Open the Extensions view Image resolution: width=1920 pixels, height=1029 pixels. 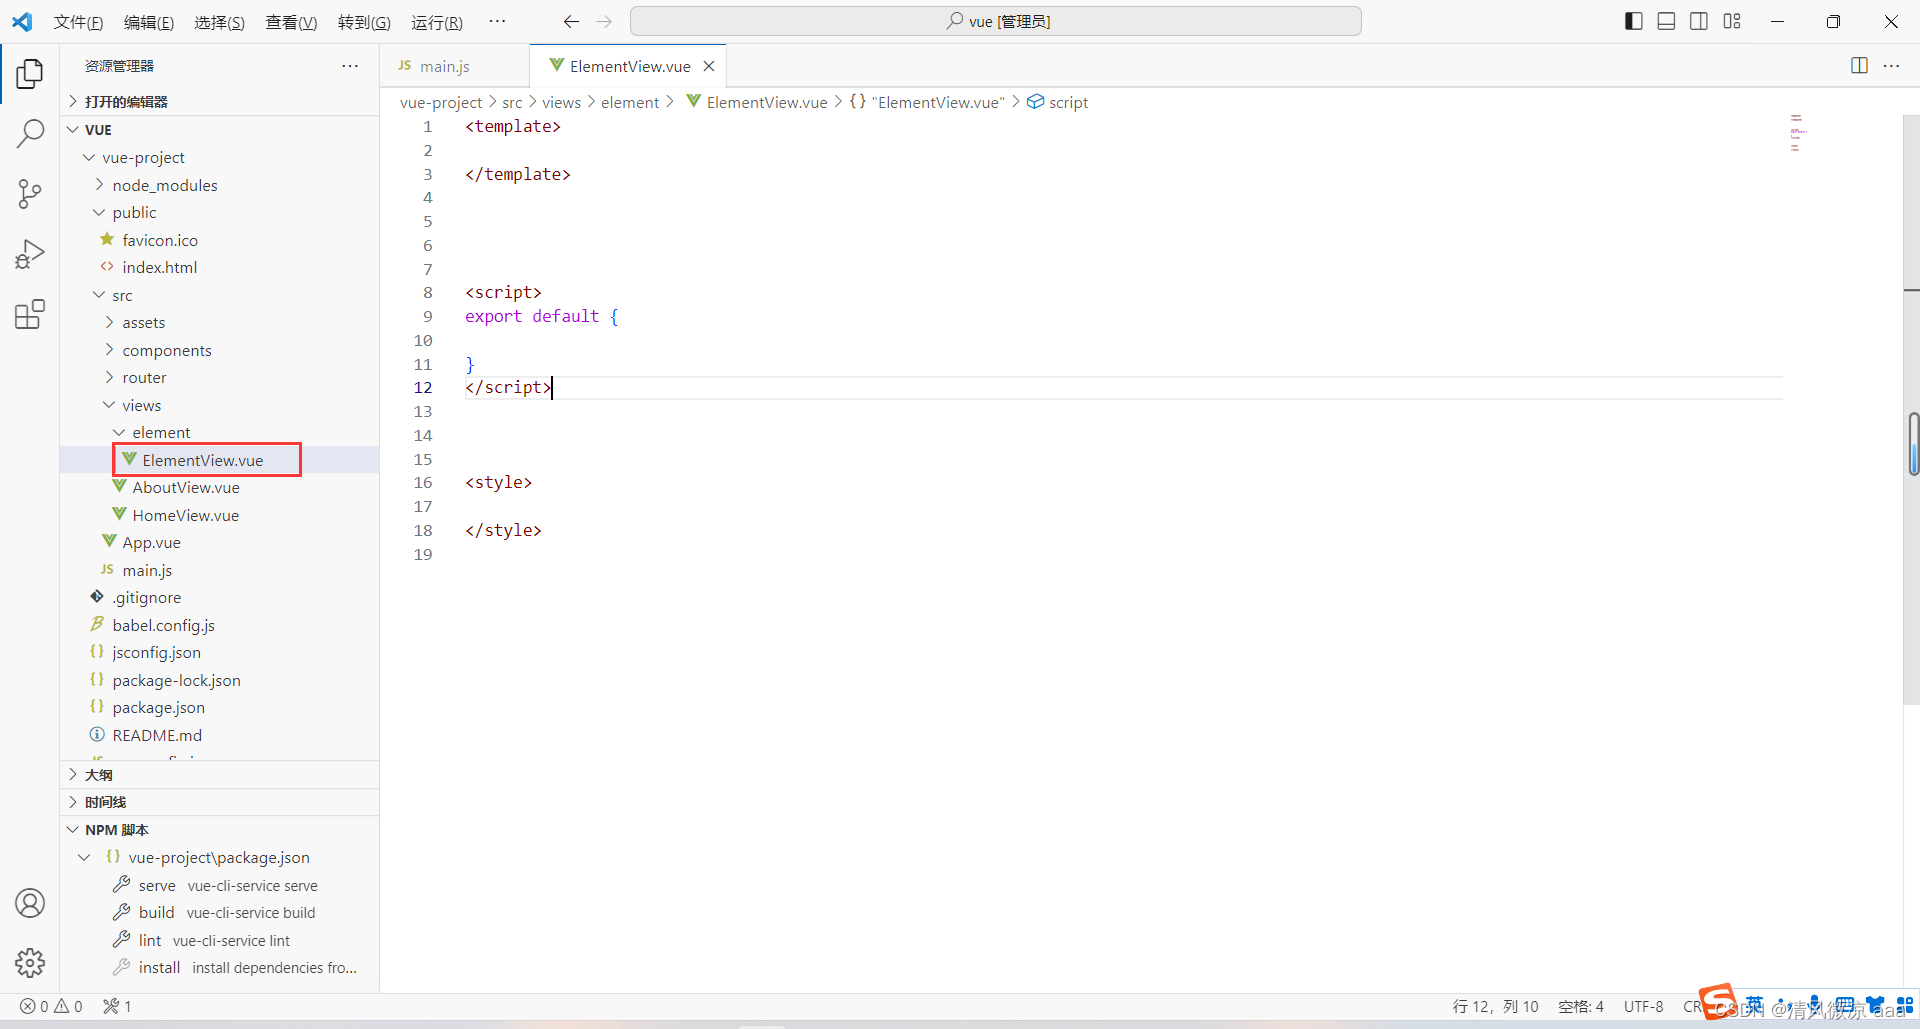pos(30,314)
